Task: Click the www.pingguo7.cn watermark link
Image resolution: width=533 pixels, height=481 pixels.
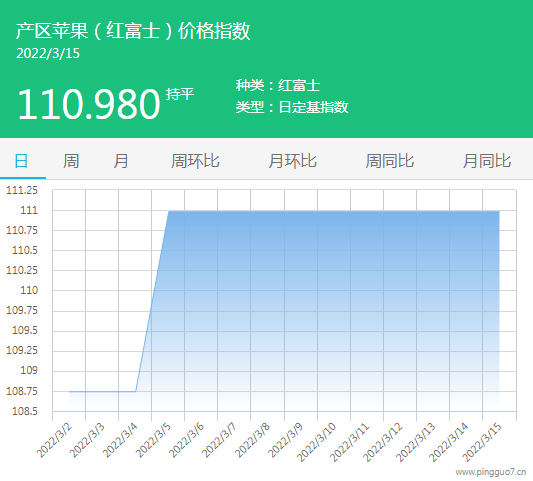Action: click(x=491, y=472)
